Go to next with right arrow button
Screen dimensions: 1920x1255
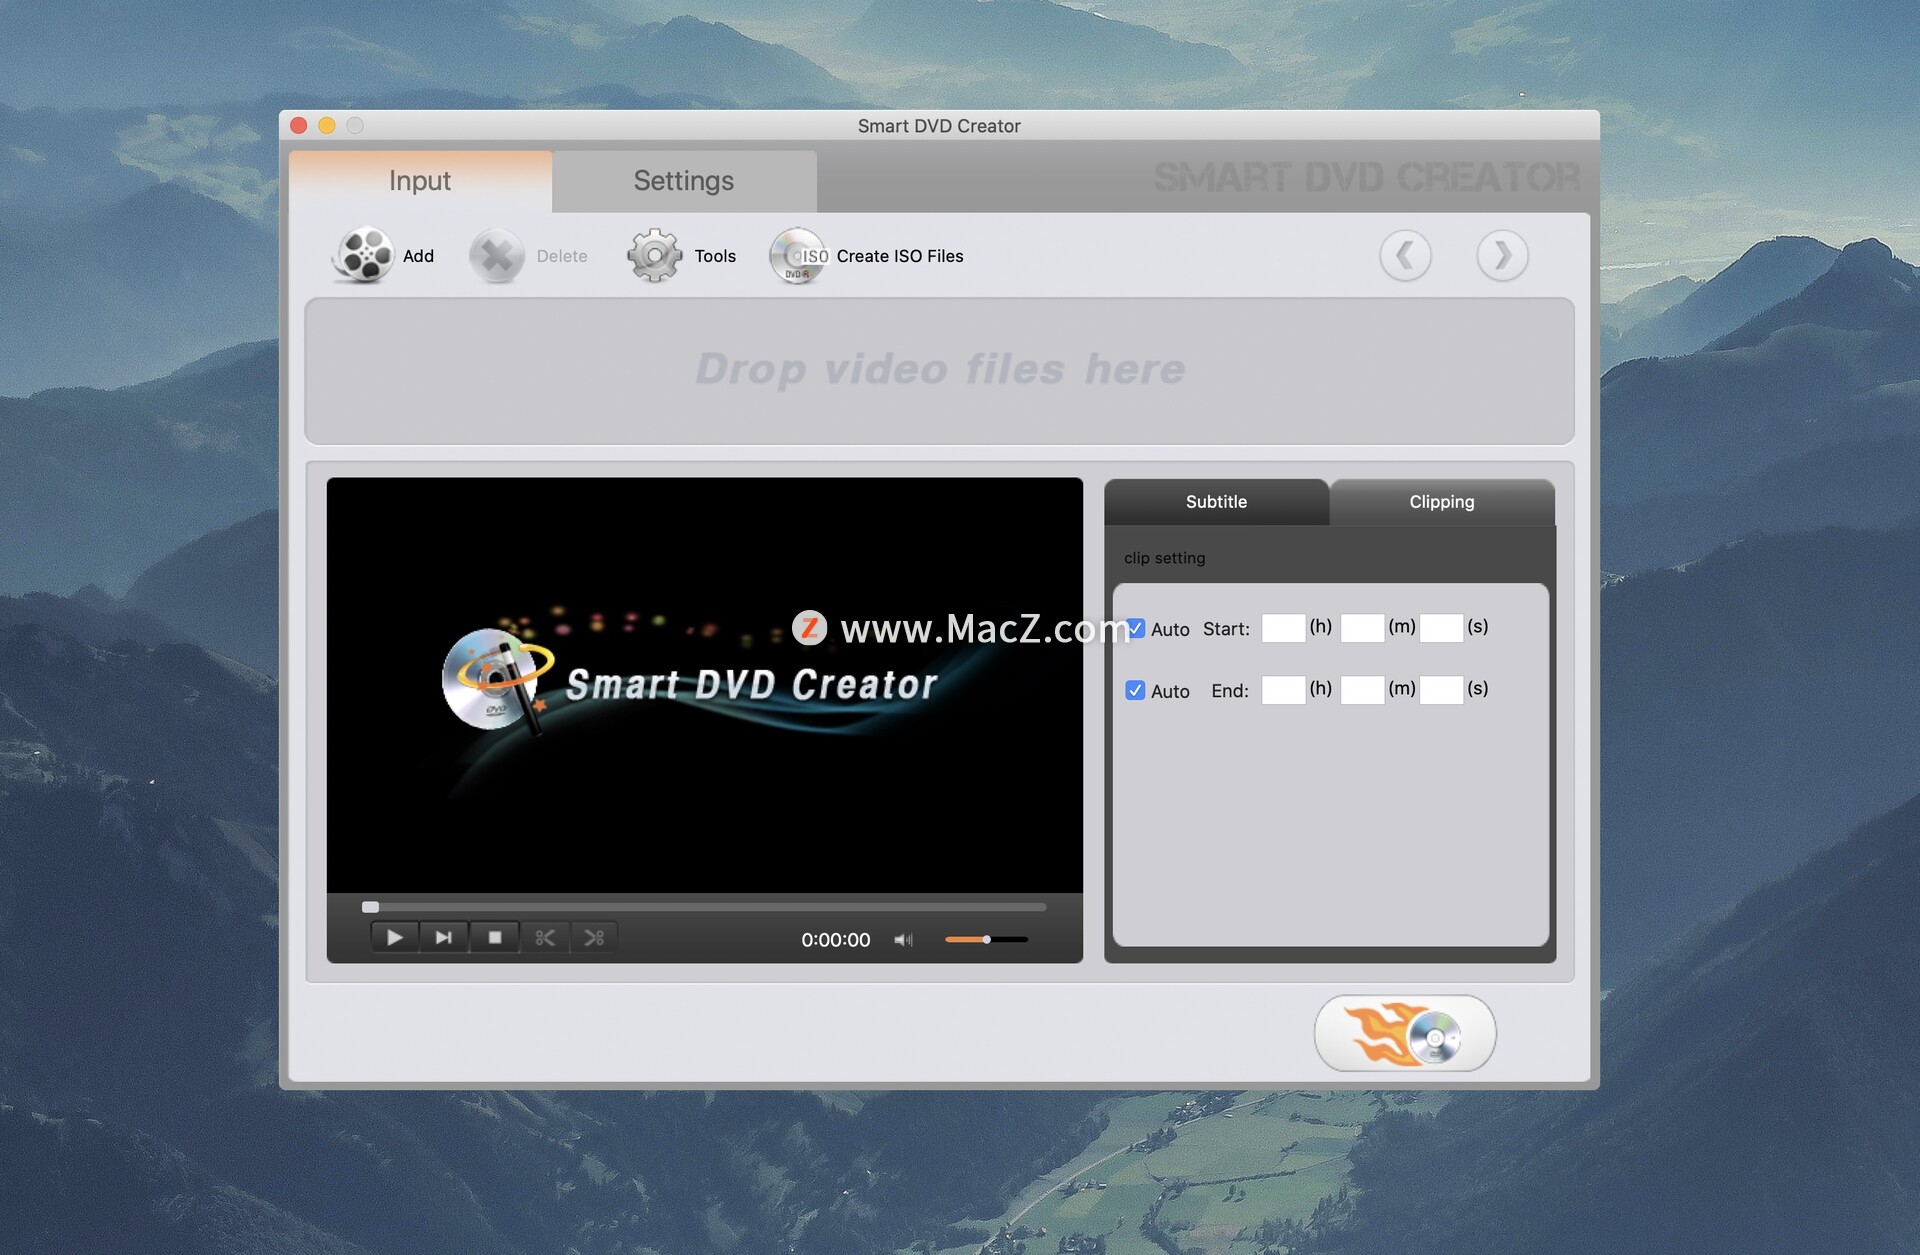click(x=1502, y=256)
